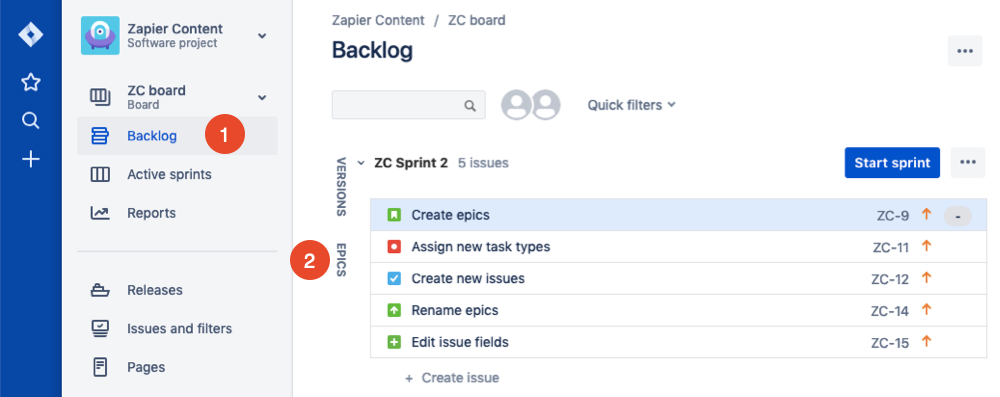Click the plus create icon in blue sidebar
1000x397 pixels.
coord(31,159)
